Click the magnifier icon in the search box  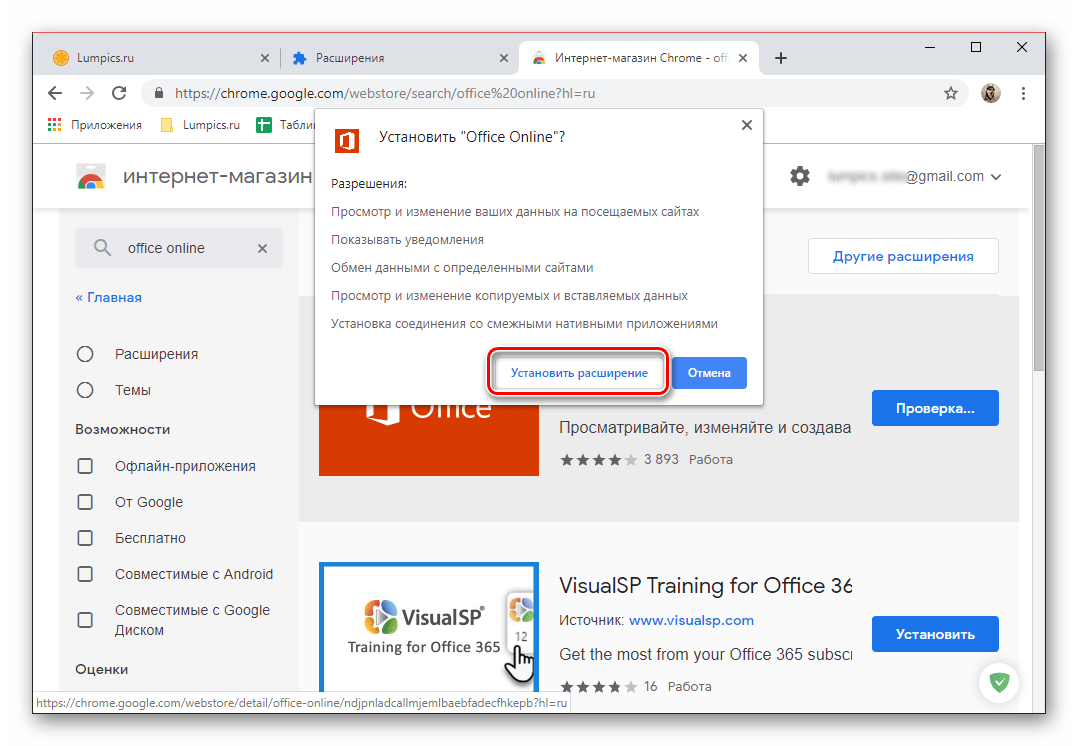click(102, 248)
